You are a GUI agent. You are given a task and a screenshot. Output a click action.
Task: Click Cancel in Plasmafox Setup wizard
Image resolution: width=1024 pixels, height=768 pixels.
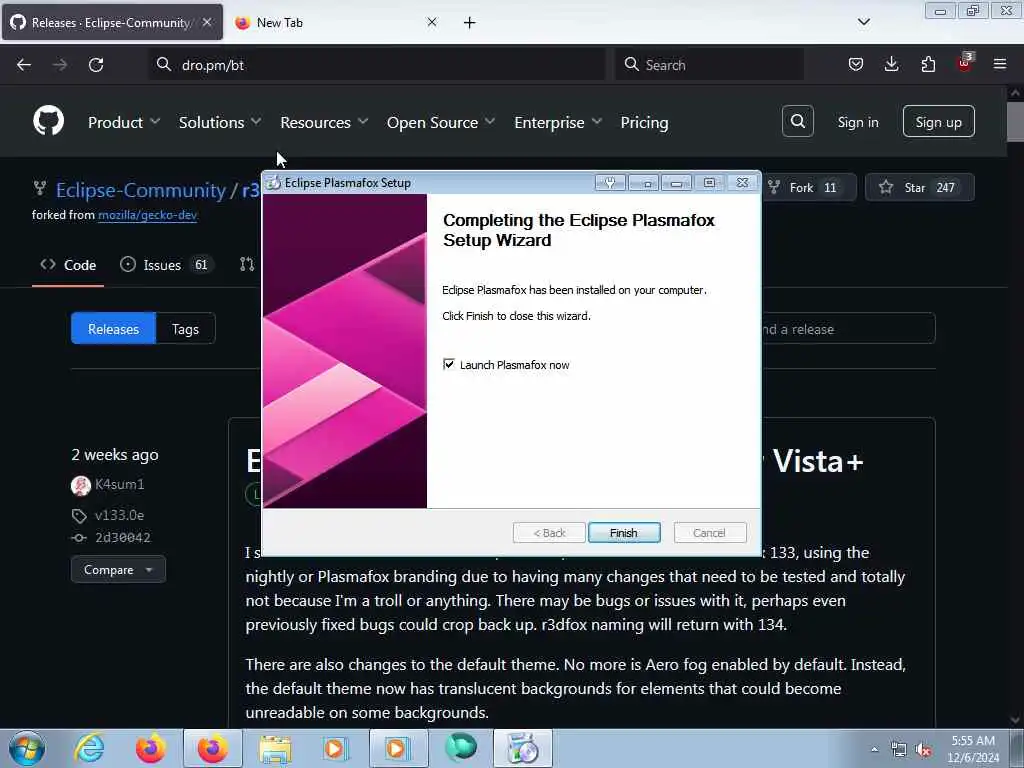tap(709, 533)
